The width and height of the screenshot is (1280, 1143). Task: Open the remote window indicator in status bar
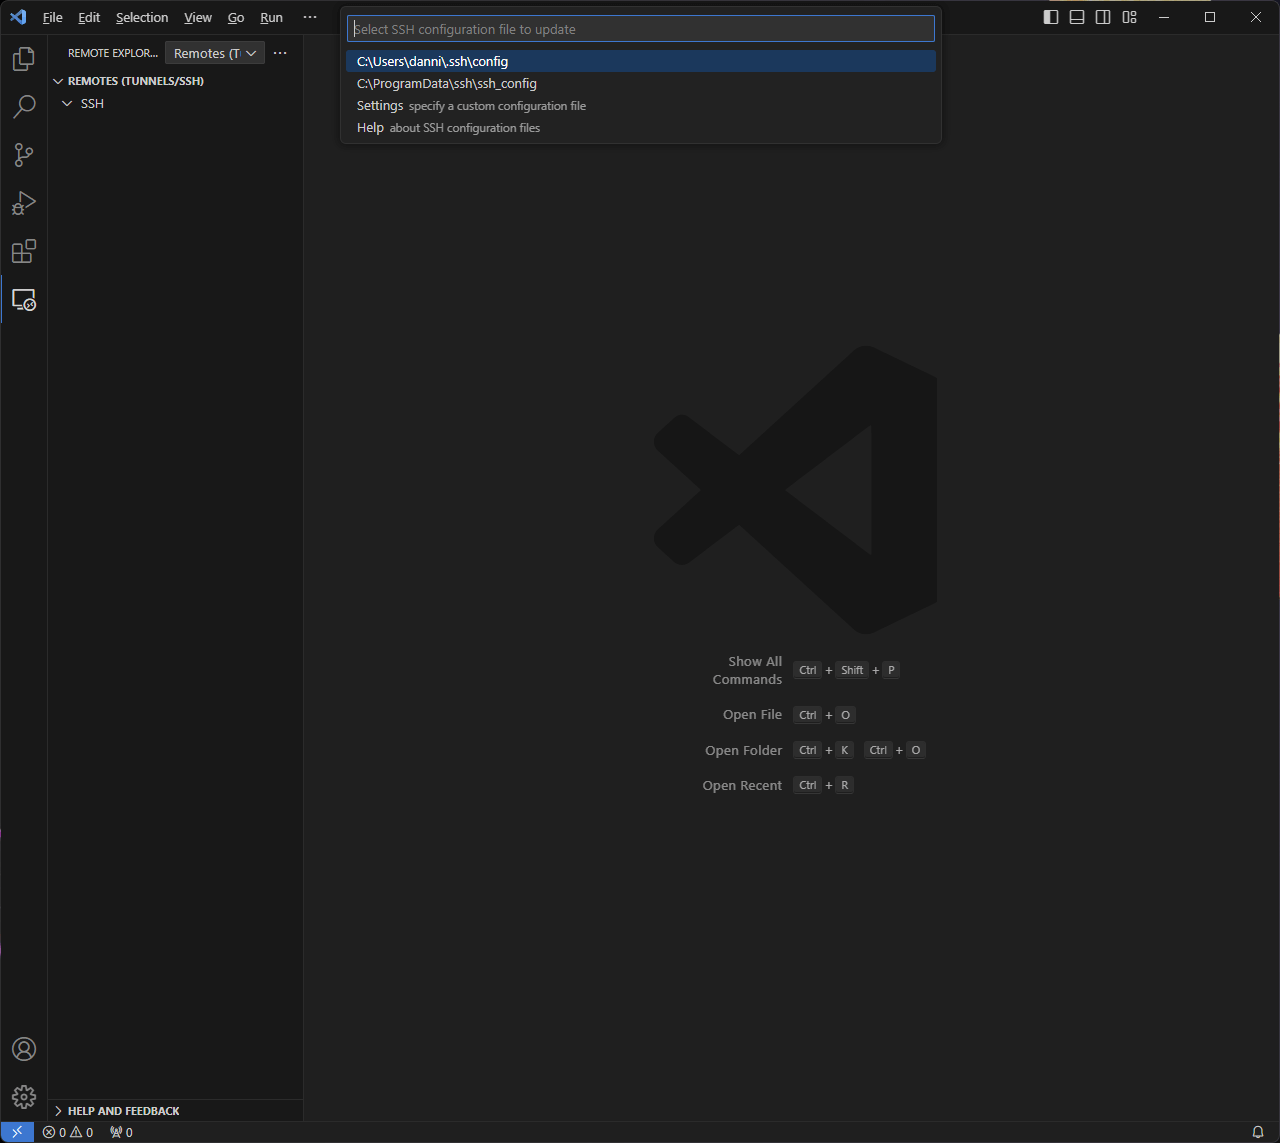[17, 1132]
